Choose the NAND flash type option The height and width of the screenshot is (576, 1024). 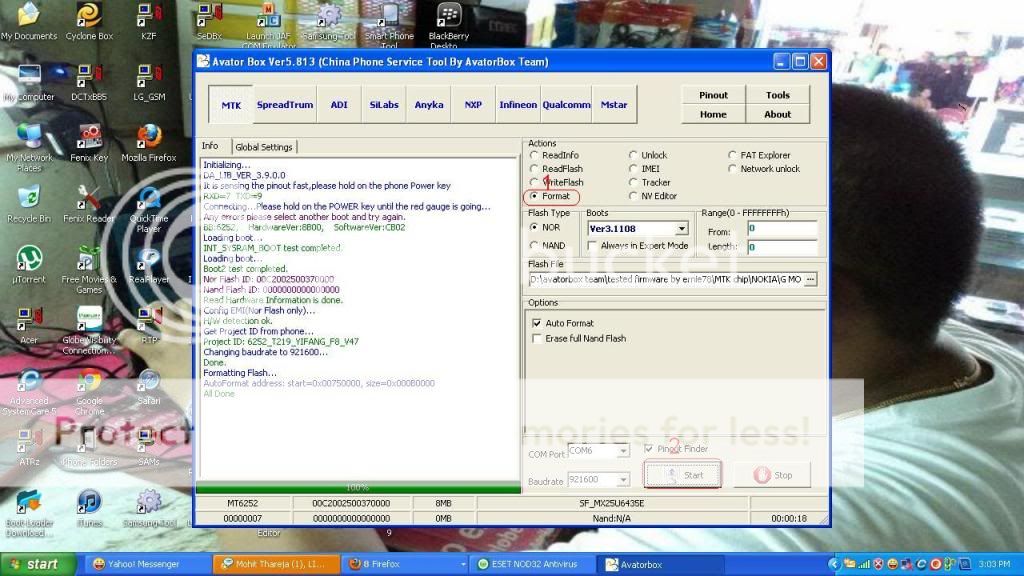(535, 246)
